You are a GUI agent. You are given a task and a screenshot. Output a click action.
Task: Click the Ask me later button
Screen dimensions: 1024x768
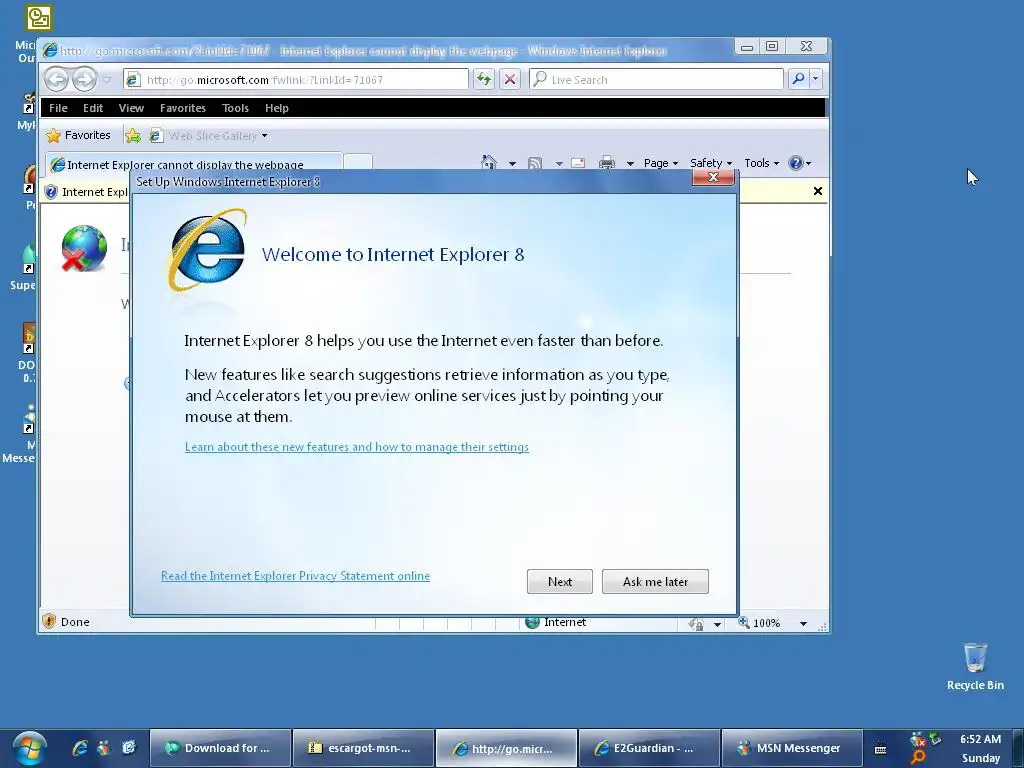(655, 581)
